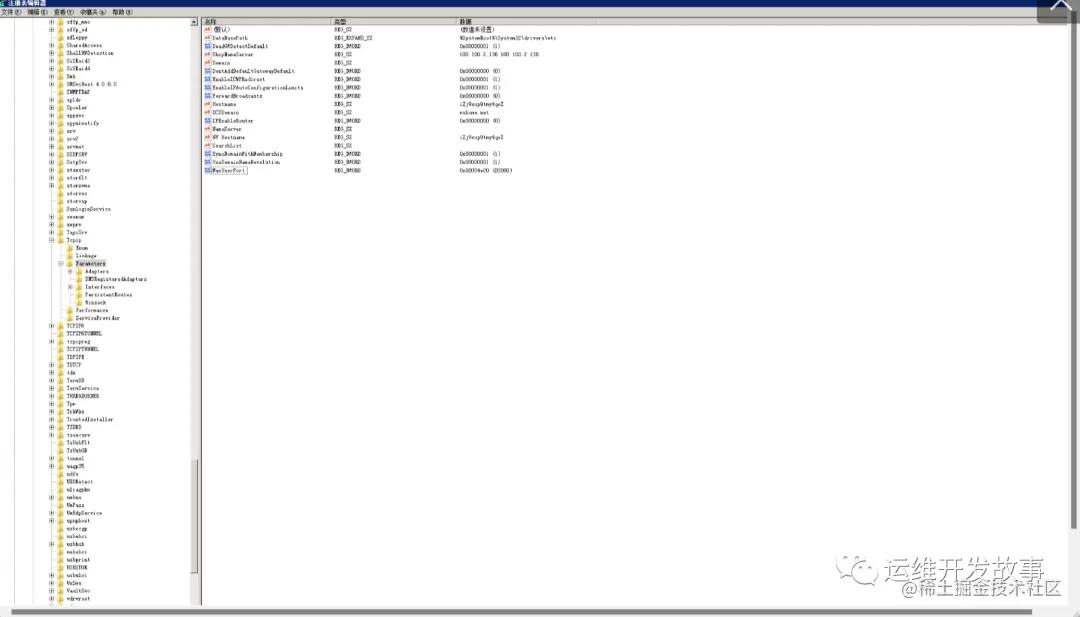Select the ForwardBroadcasts DWORD icon
1080x617 pixels.
(x=207, y=96)
